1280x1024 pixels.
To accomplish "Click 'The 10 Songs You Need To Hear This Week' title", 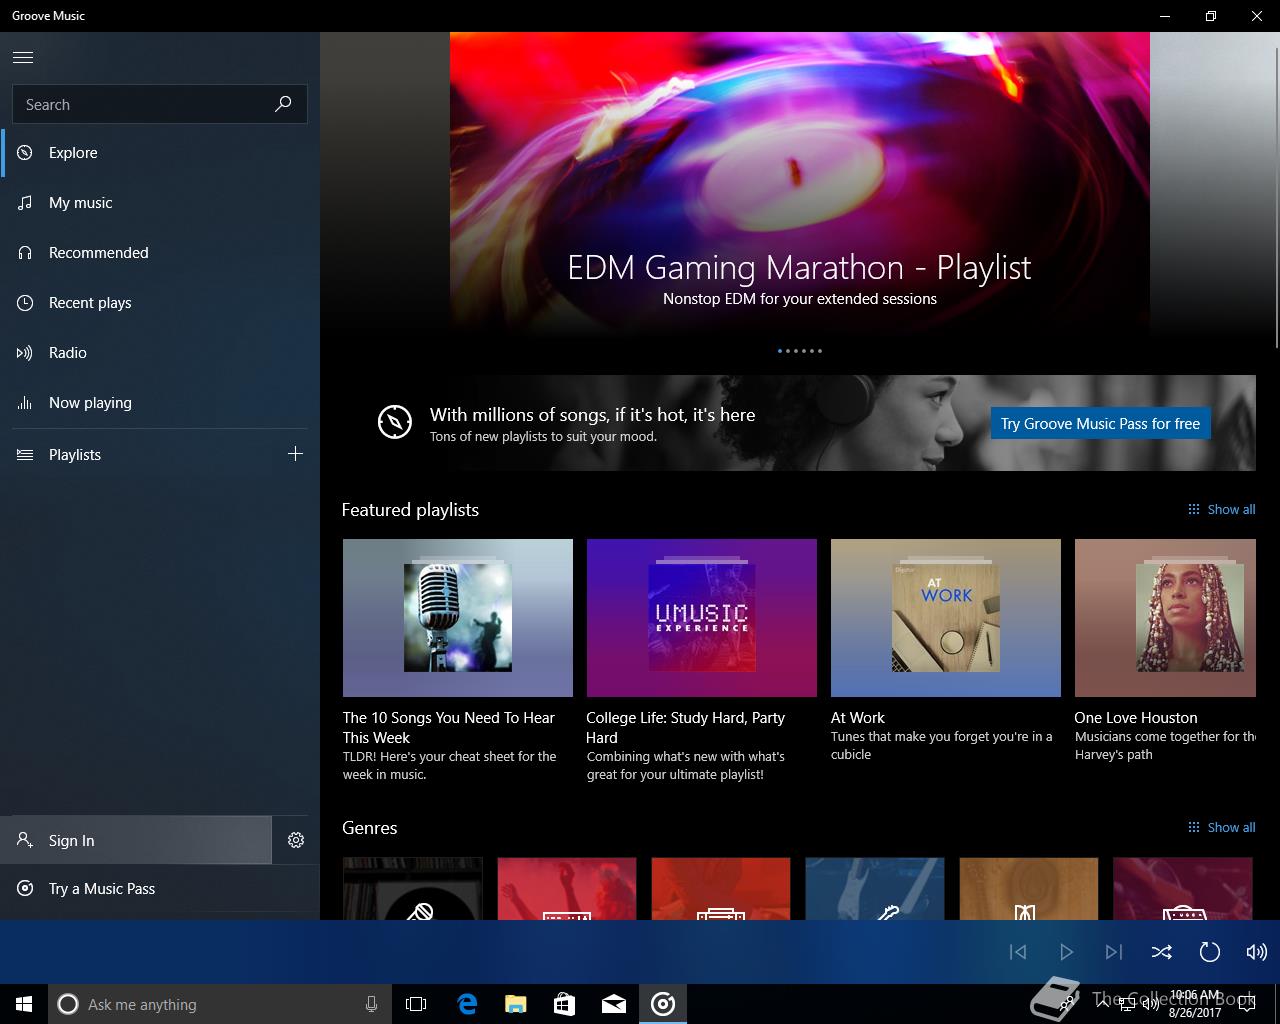I will [448, 728].
